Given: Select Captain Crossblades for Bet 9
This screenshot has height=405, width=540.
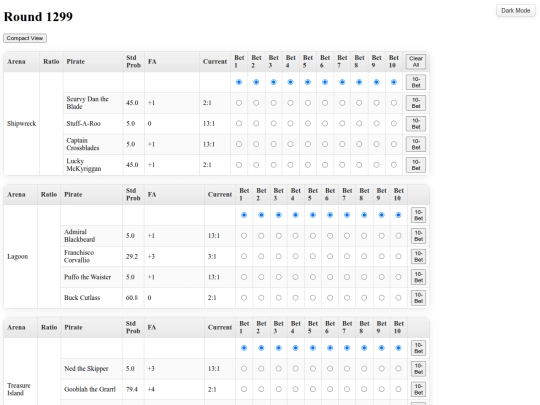Looking at the screenshot, I should point(376,144).
